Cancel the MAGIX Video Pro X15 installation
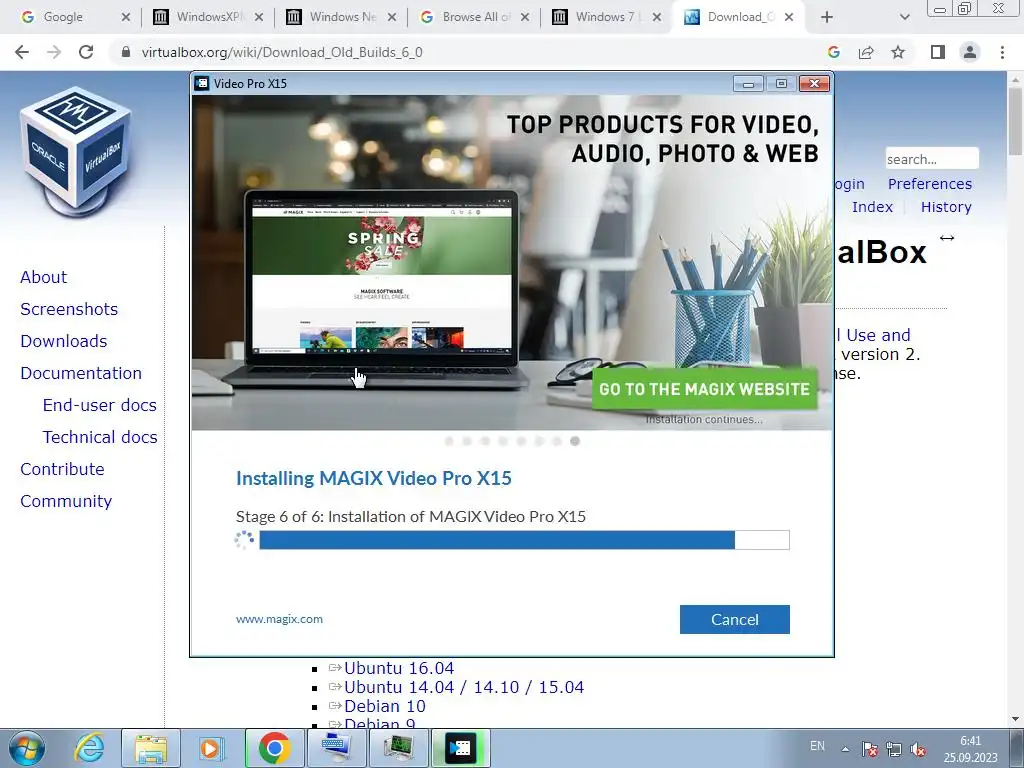Viewport: 1024px width, 768px height. [x=734, y=619]
